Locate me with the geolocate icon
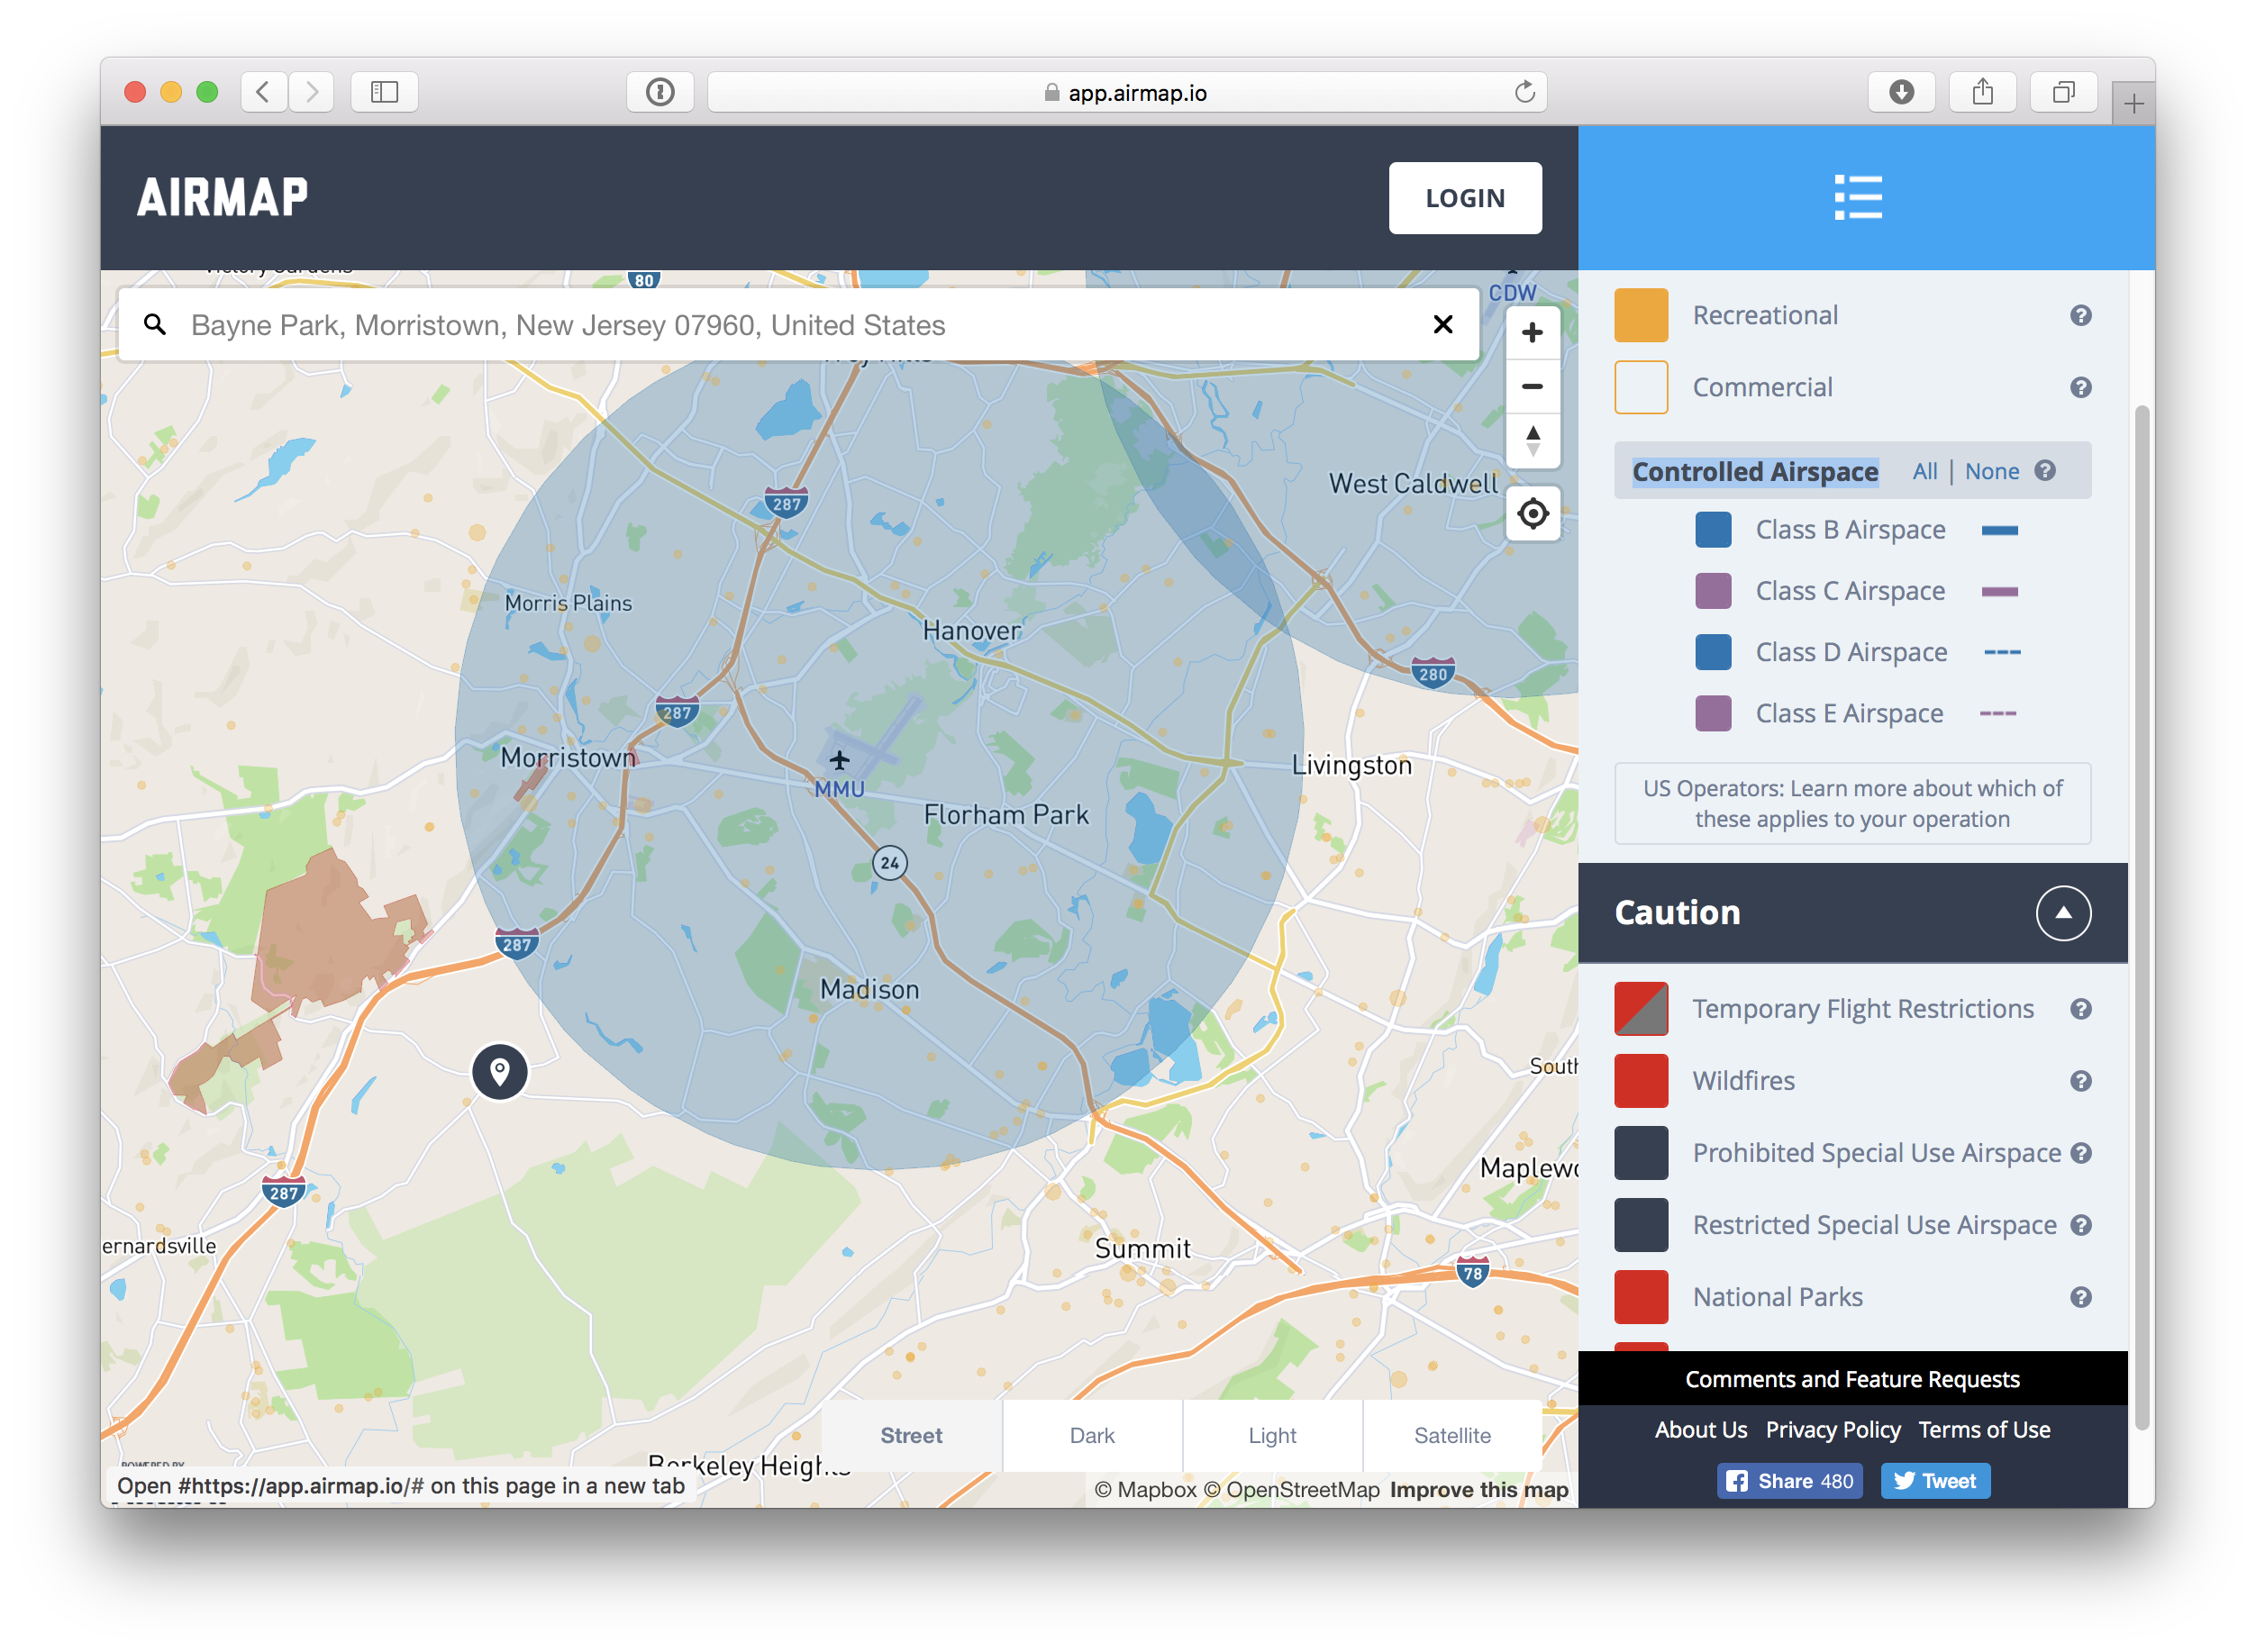This screenshot has width=2256, height=1652. click(1532, 514)
